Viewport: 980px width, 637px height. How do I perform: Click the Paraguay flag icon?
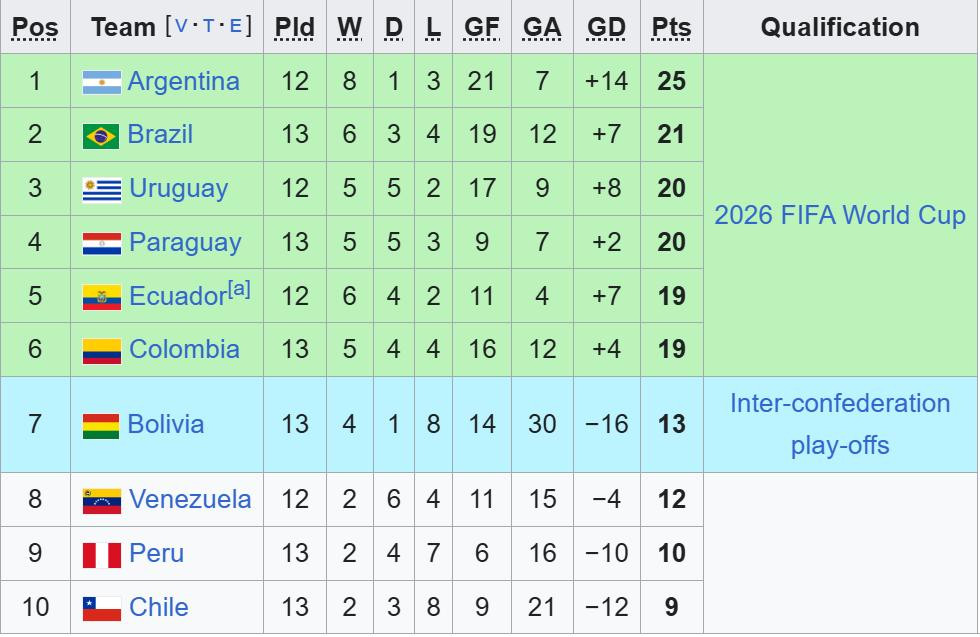tap(101, 243)
